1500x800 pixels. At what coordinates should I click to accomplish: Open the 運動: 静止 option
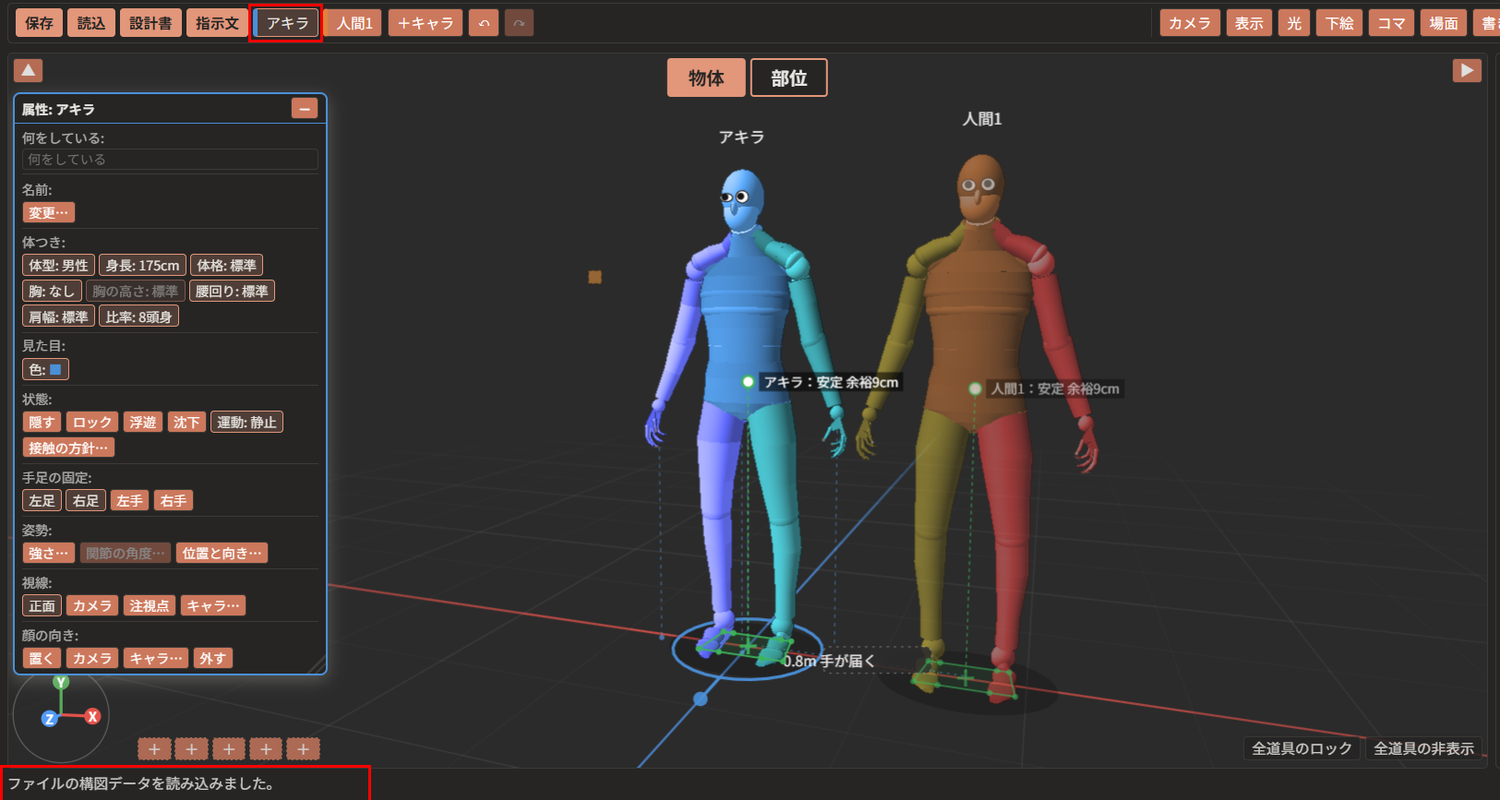[x=247, y=422]
